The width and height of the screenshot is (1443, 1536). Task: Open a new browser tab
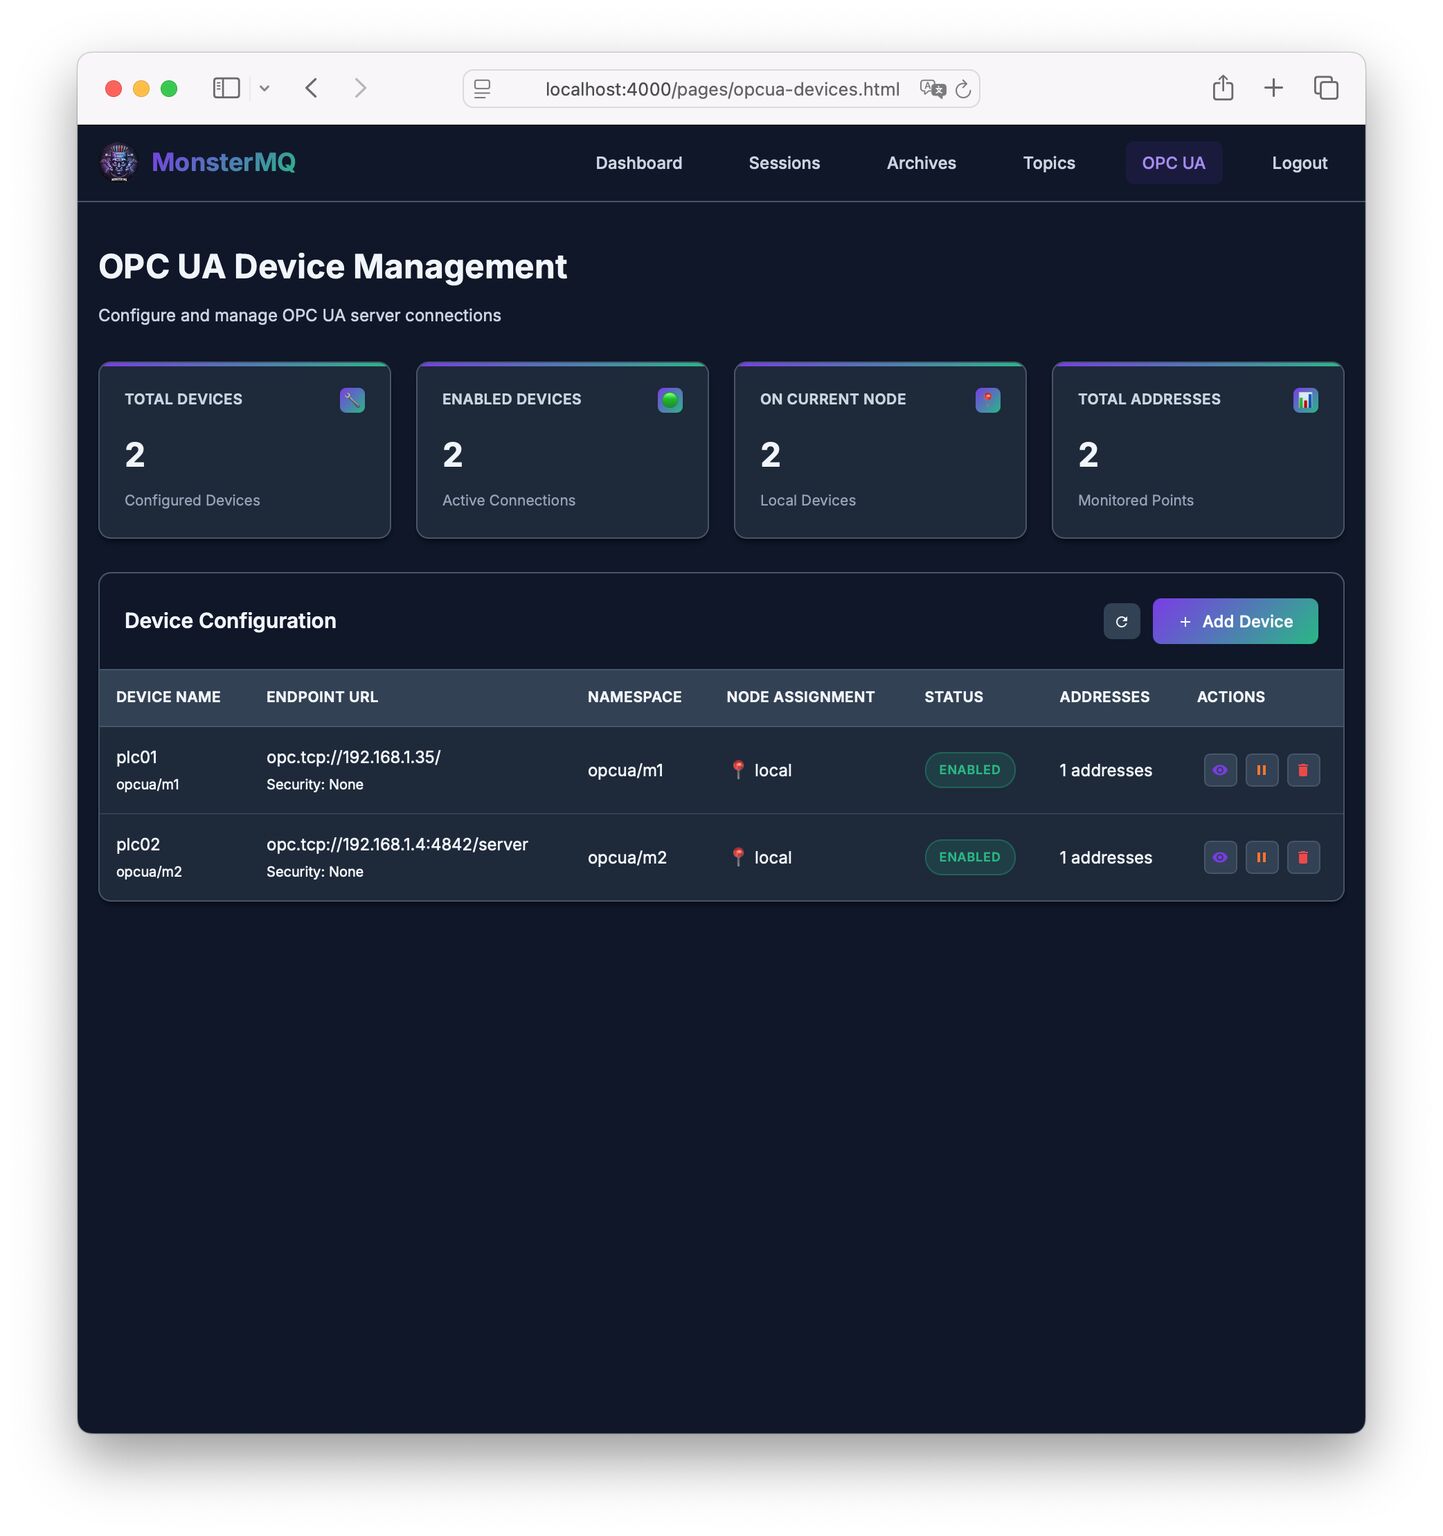point(1273,88)
